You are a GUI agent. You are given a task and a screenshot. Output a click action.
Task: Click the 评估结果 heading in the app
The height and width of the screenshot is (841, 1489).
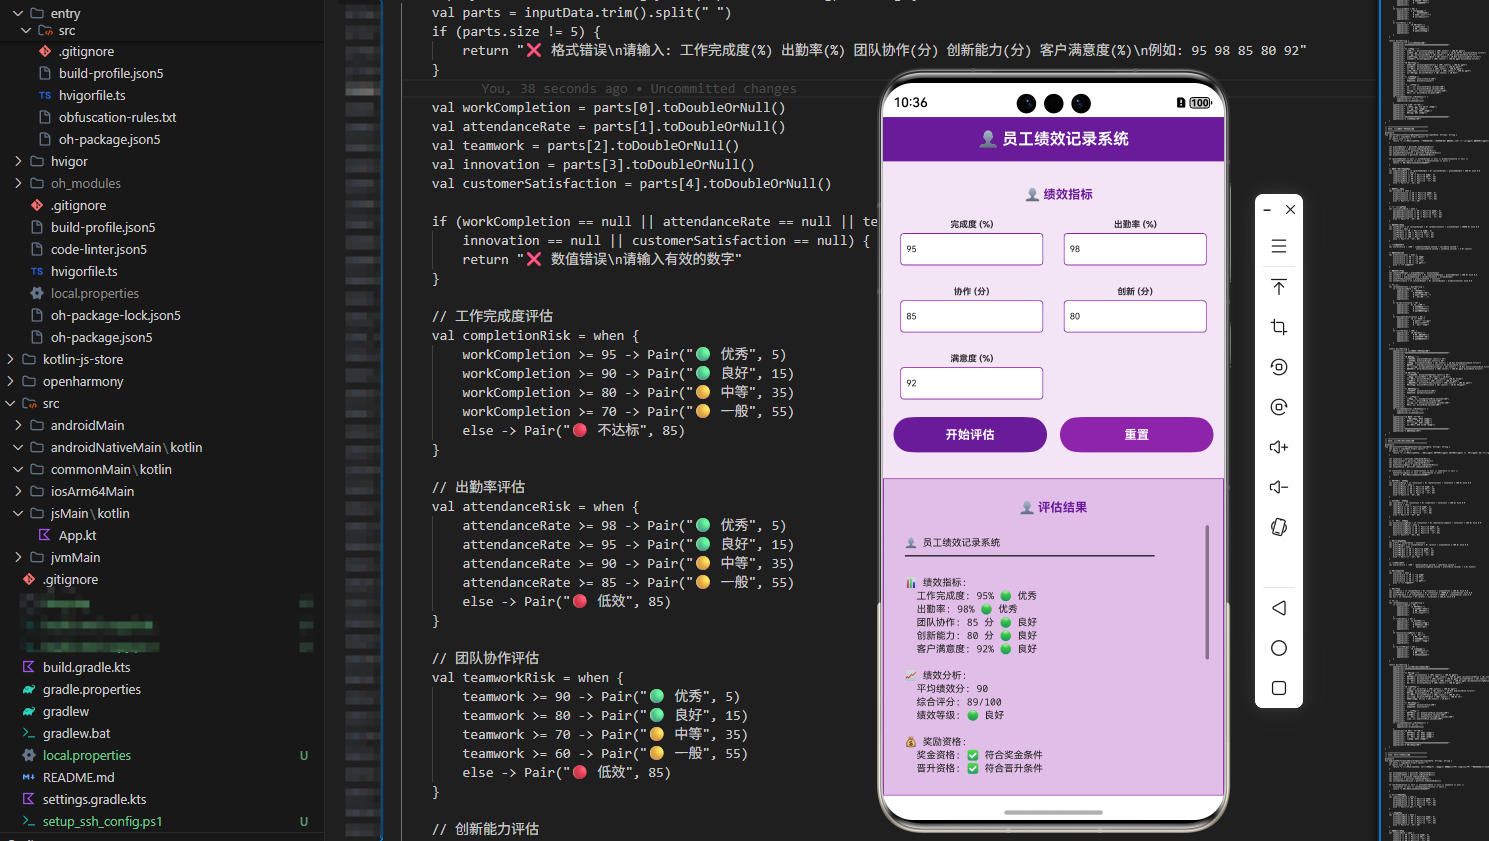pos(1062,507)
